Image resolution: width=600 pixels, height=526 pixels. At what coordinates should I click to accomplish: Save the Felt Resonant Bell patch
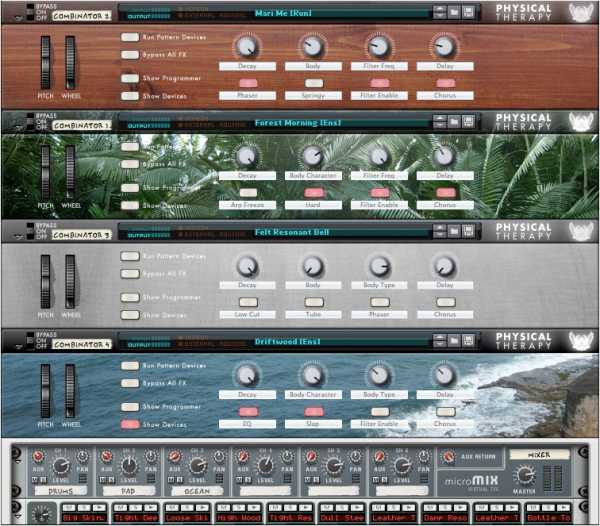pyautogui.click(x=468, y=231)
